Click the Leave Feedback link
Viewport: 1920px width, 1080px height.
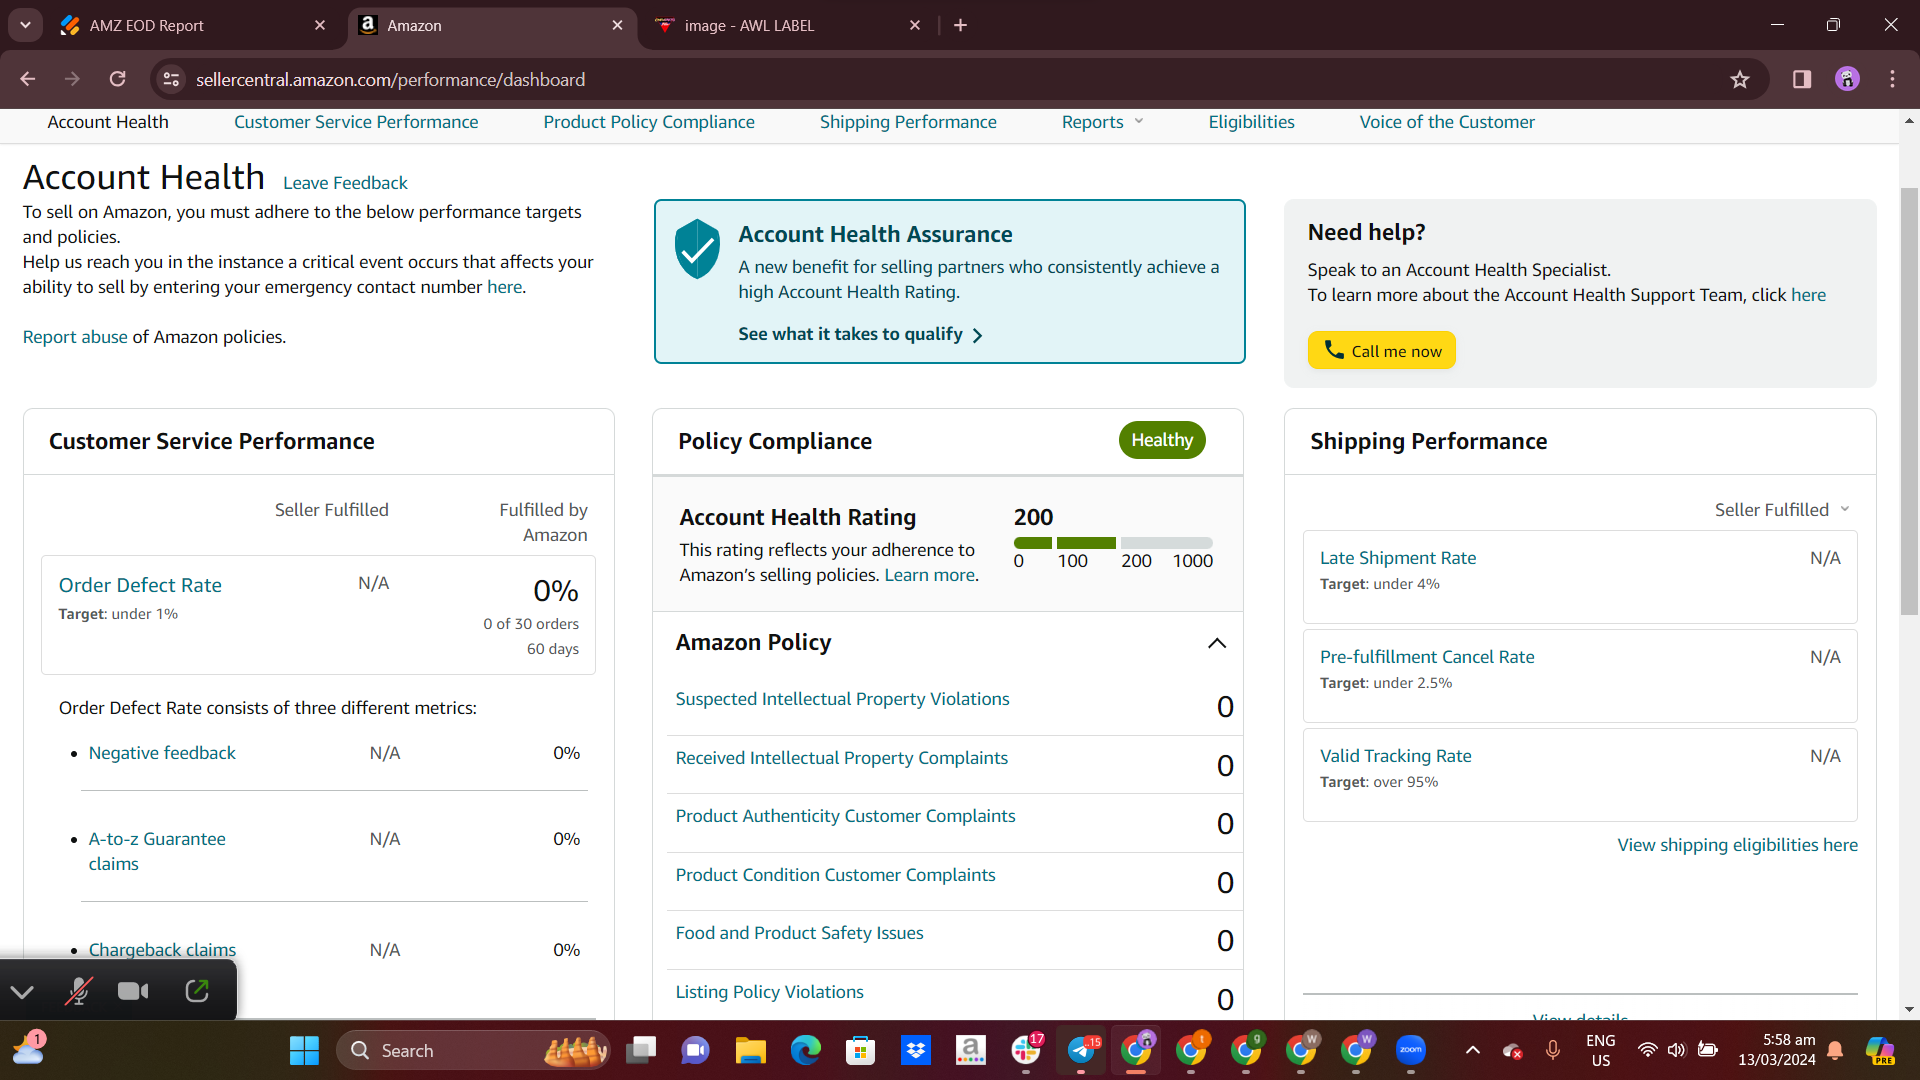click(x=345, y=183)
